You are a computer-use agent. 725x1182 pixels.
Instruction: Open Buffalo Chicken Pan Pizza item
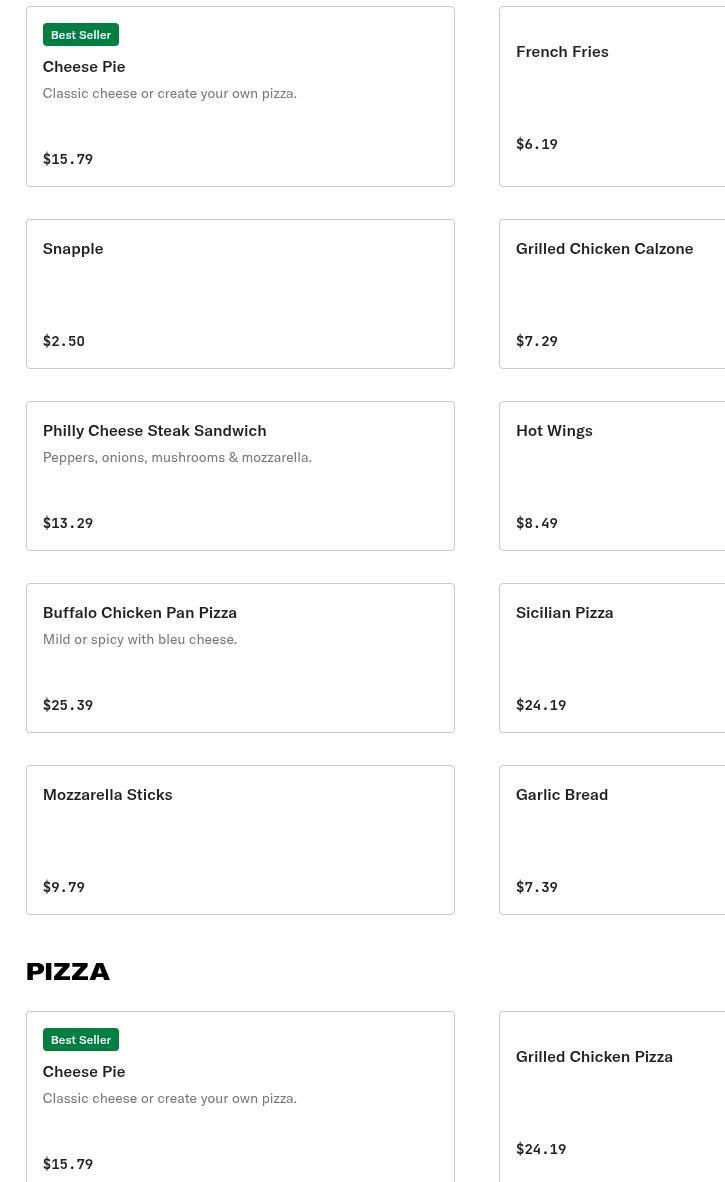[240, 658]
